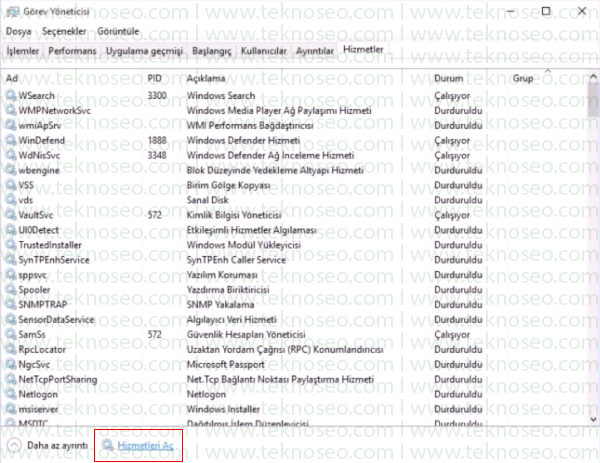Switch to the Ayrıntılar tab

[x=315, y=51]
